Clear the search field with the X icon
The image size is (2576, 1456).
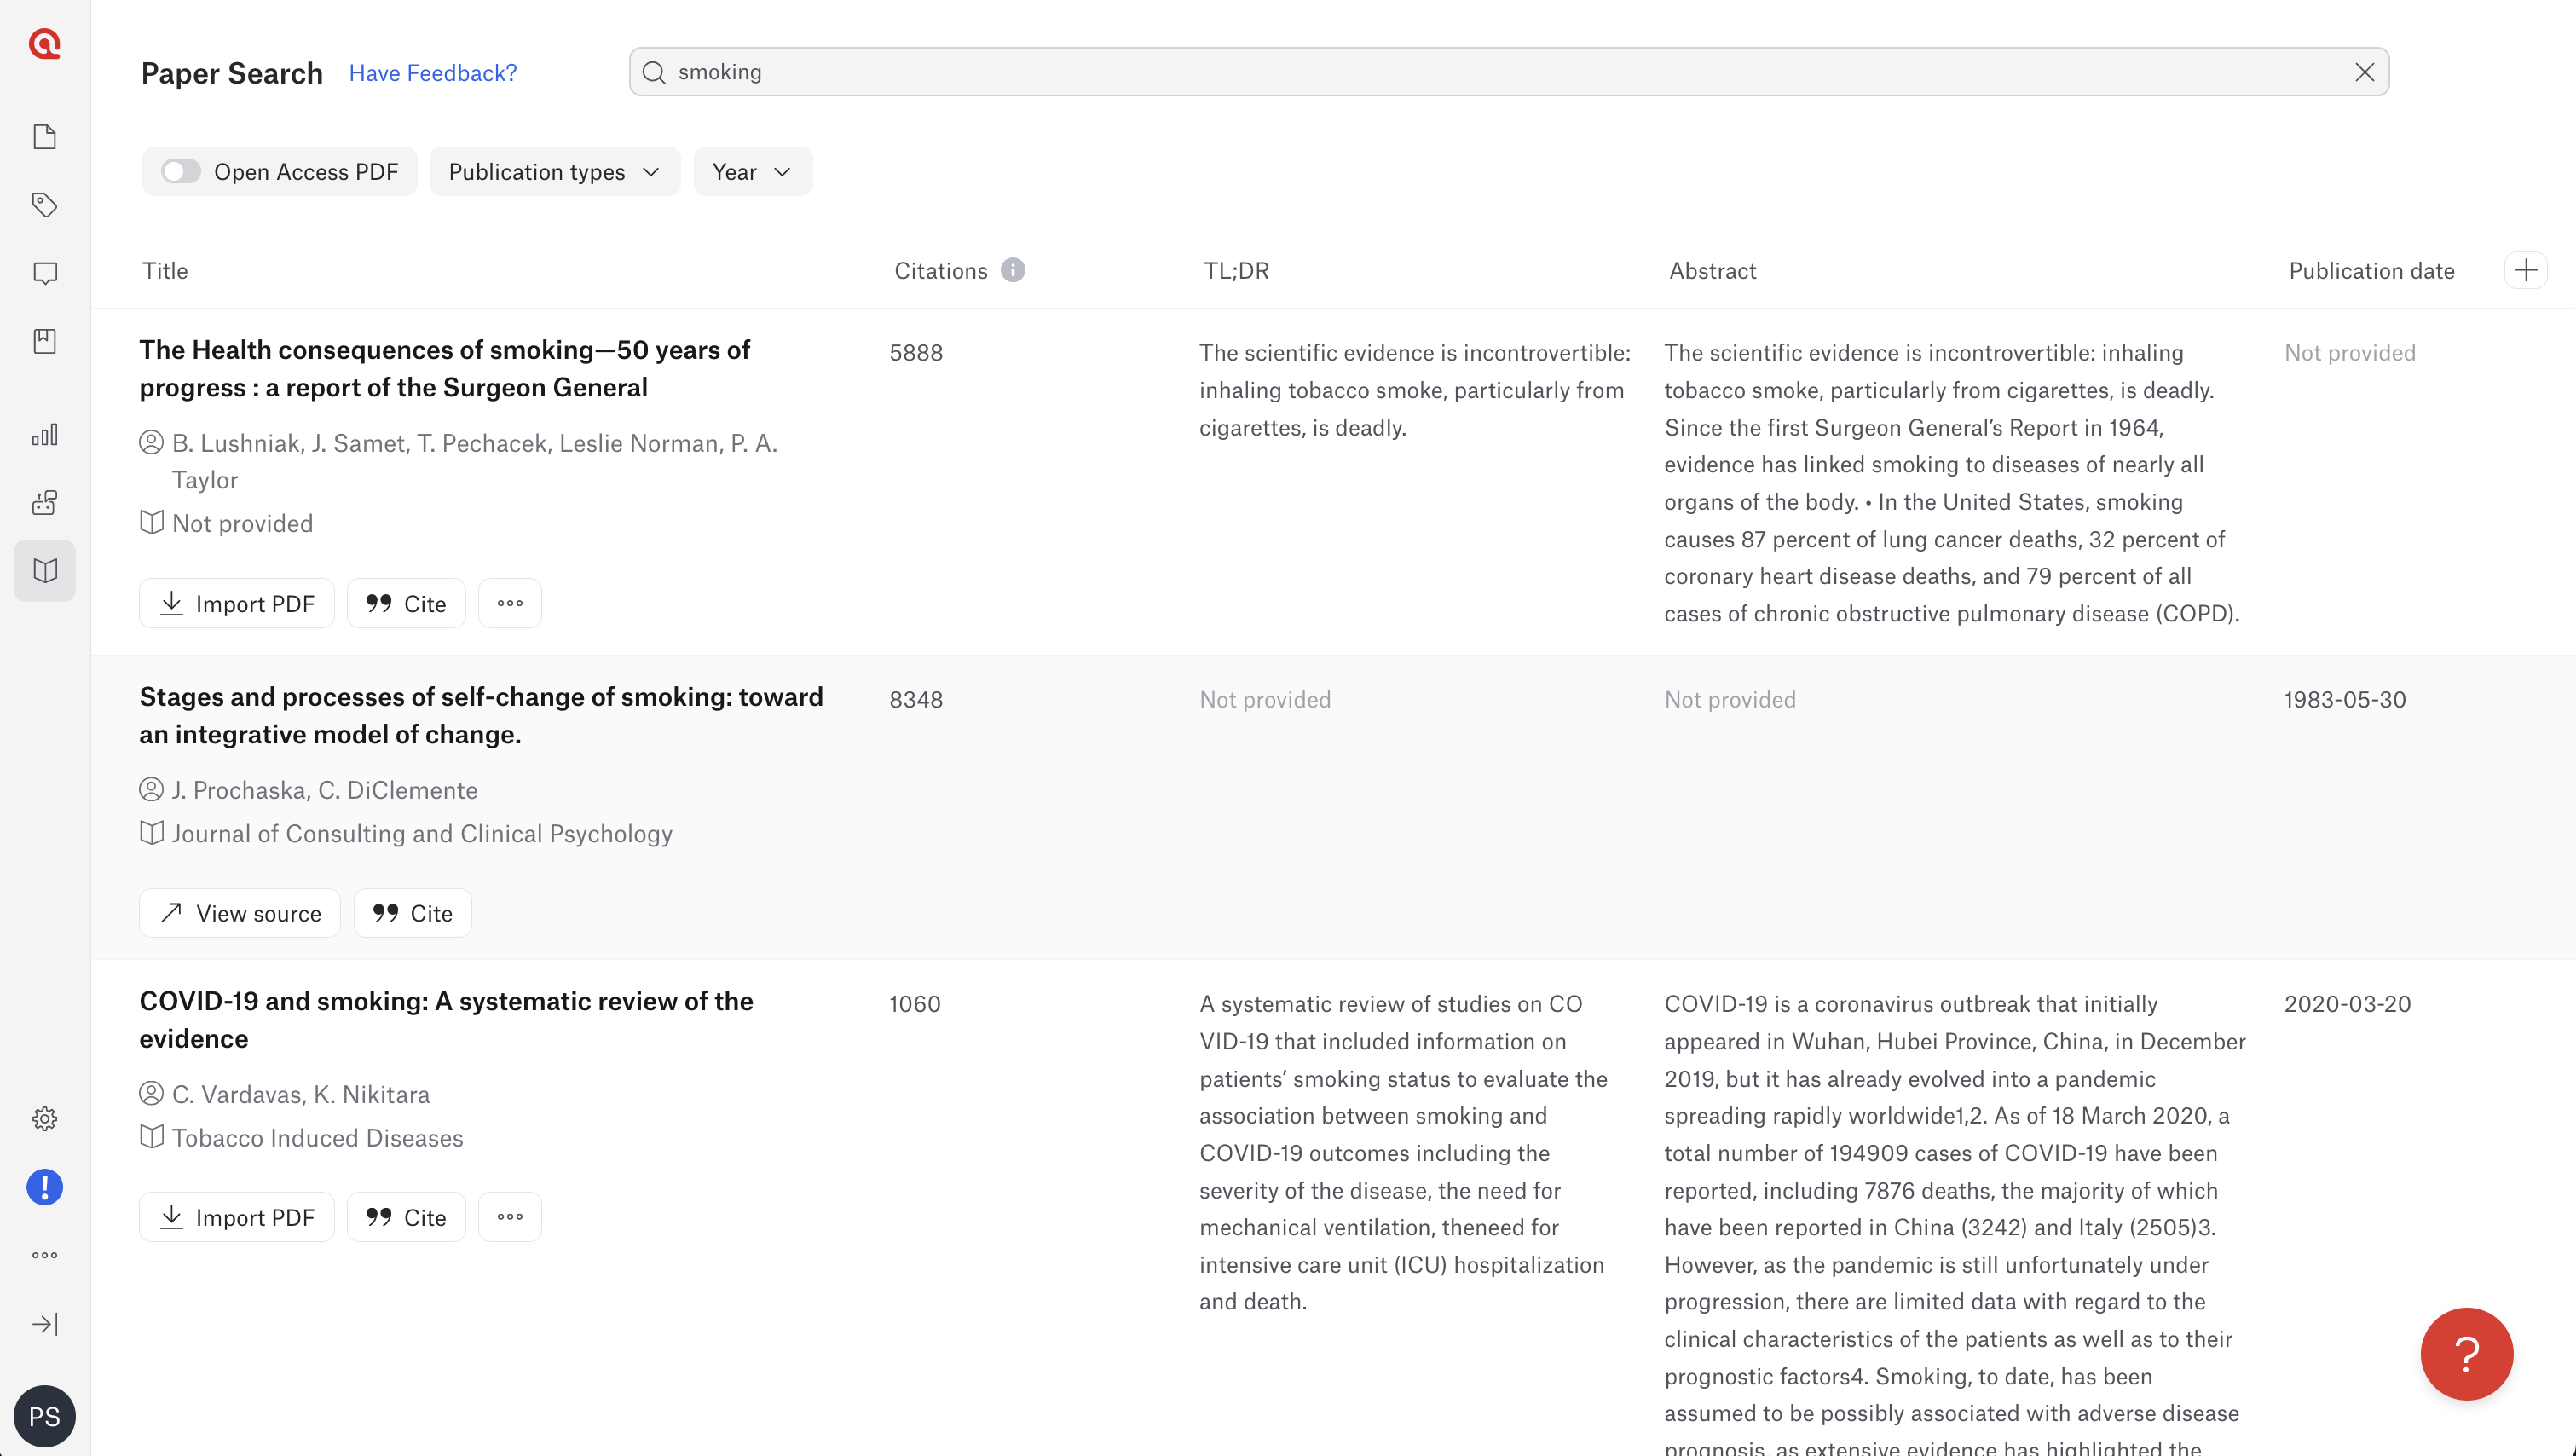2364,72
